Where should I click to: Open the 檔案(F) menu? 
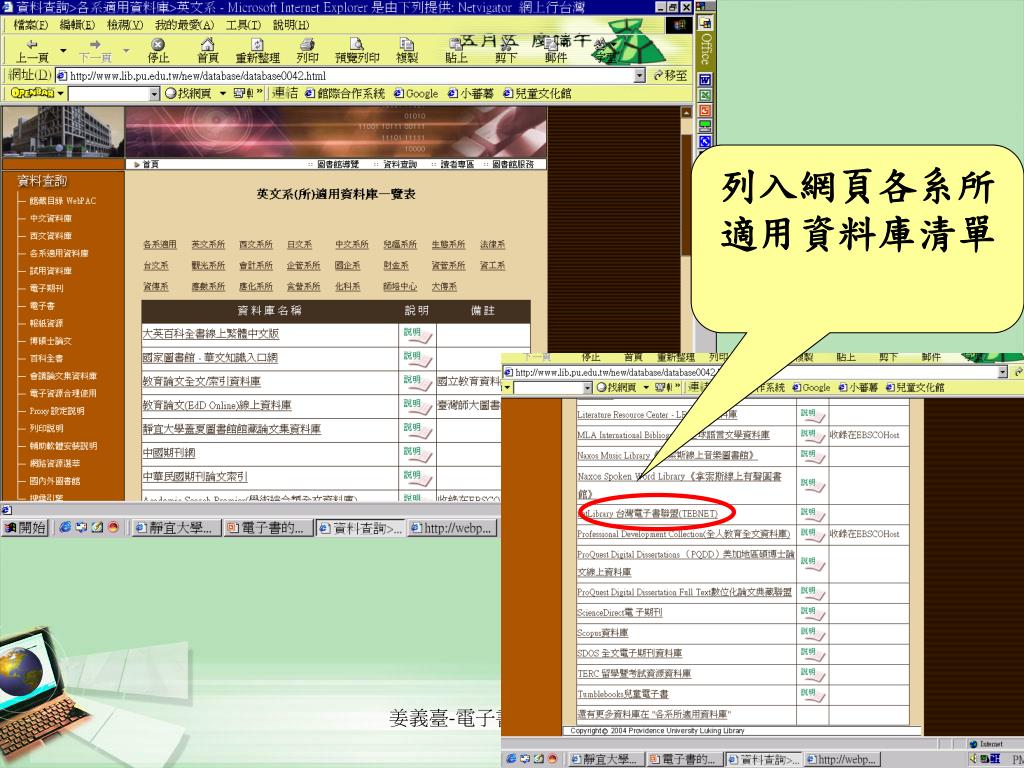click(x=31, y=25)
